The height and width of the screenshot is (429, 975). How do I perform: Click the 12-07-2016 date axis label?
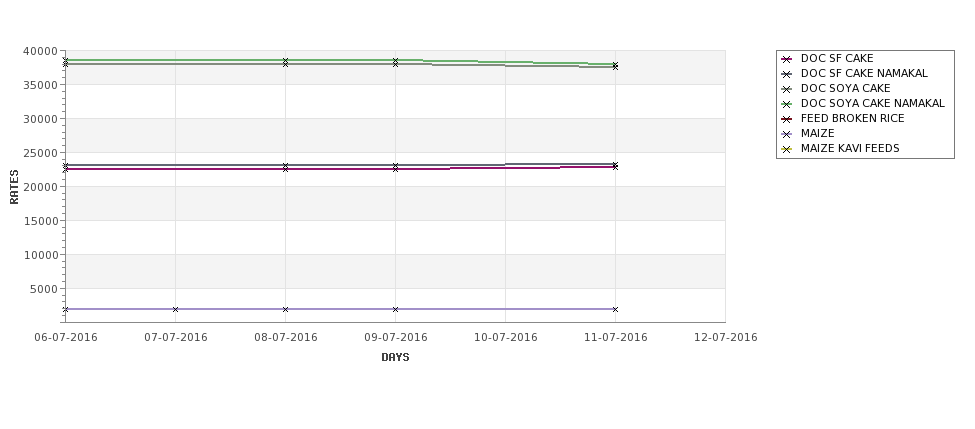(x=726, y=338)
